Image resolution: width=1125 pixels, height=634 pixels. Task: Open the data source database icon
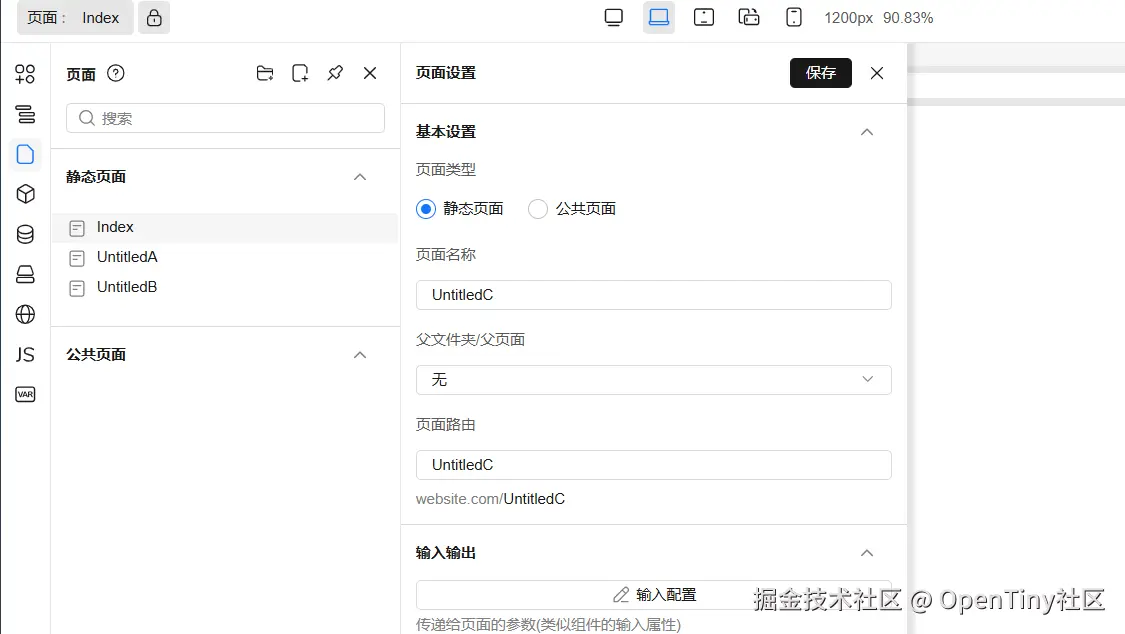(x=25, y=235)
